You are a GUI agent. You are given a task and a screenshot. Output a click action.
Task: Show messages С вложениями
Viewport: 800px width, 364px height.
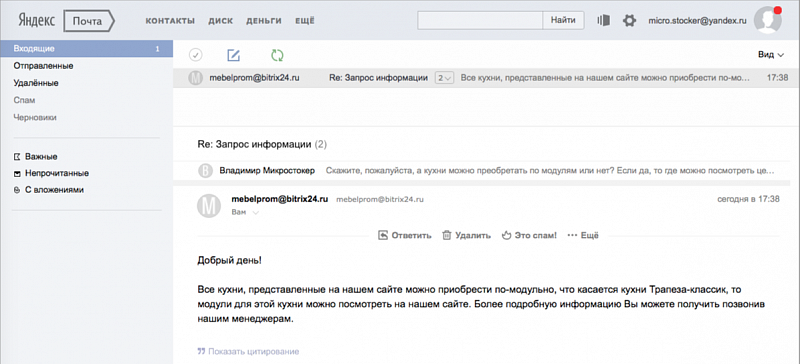[54, 190]
